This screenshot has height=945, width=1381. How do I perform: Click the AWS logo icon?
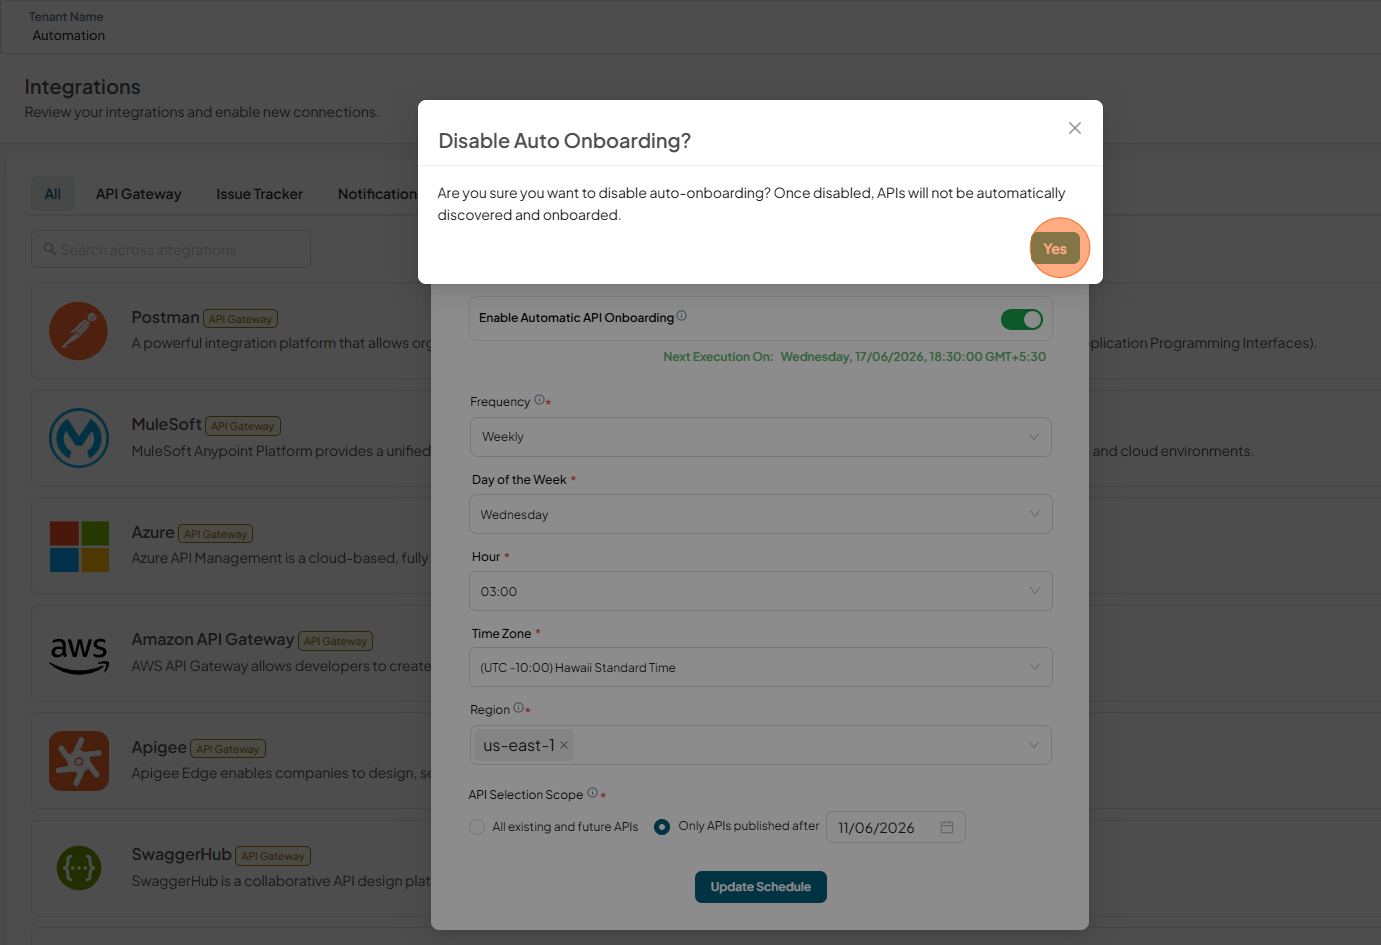pyautogui.click(x=79, y=654)
